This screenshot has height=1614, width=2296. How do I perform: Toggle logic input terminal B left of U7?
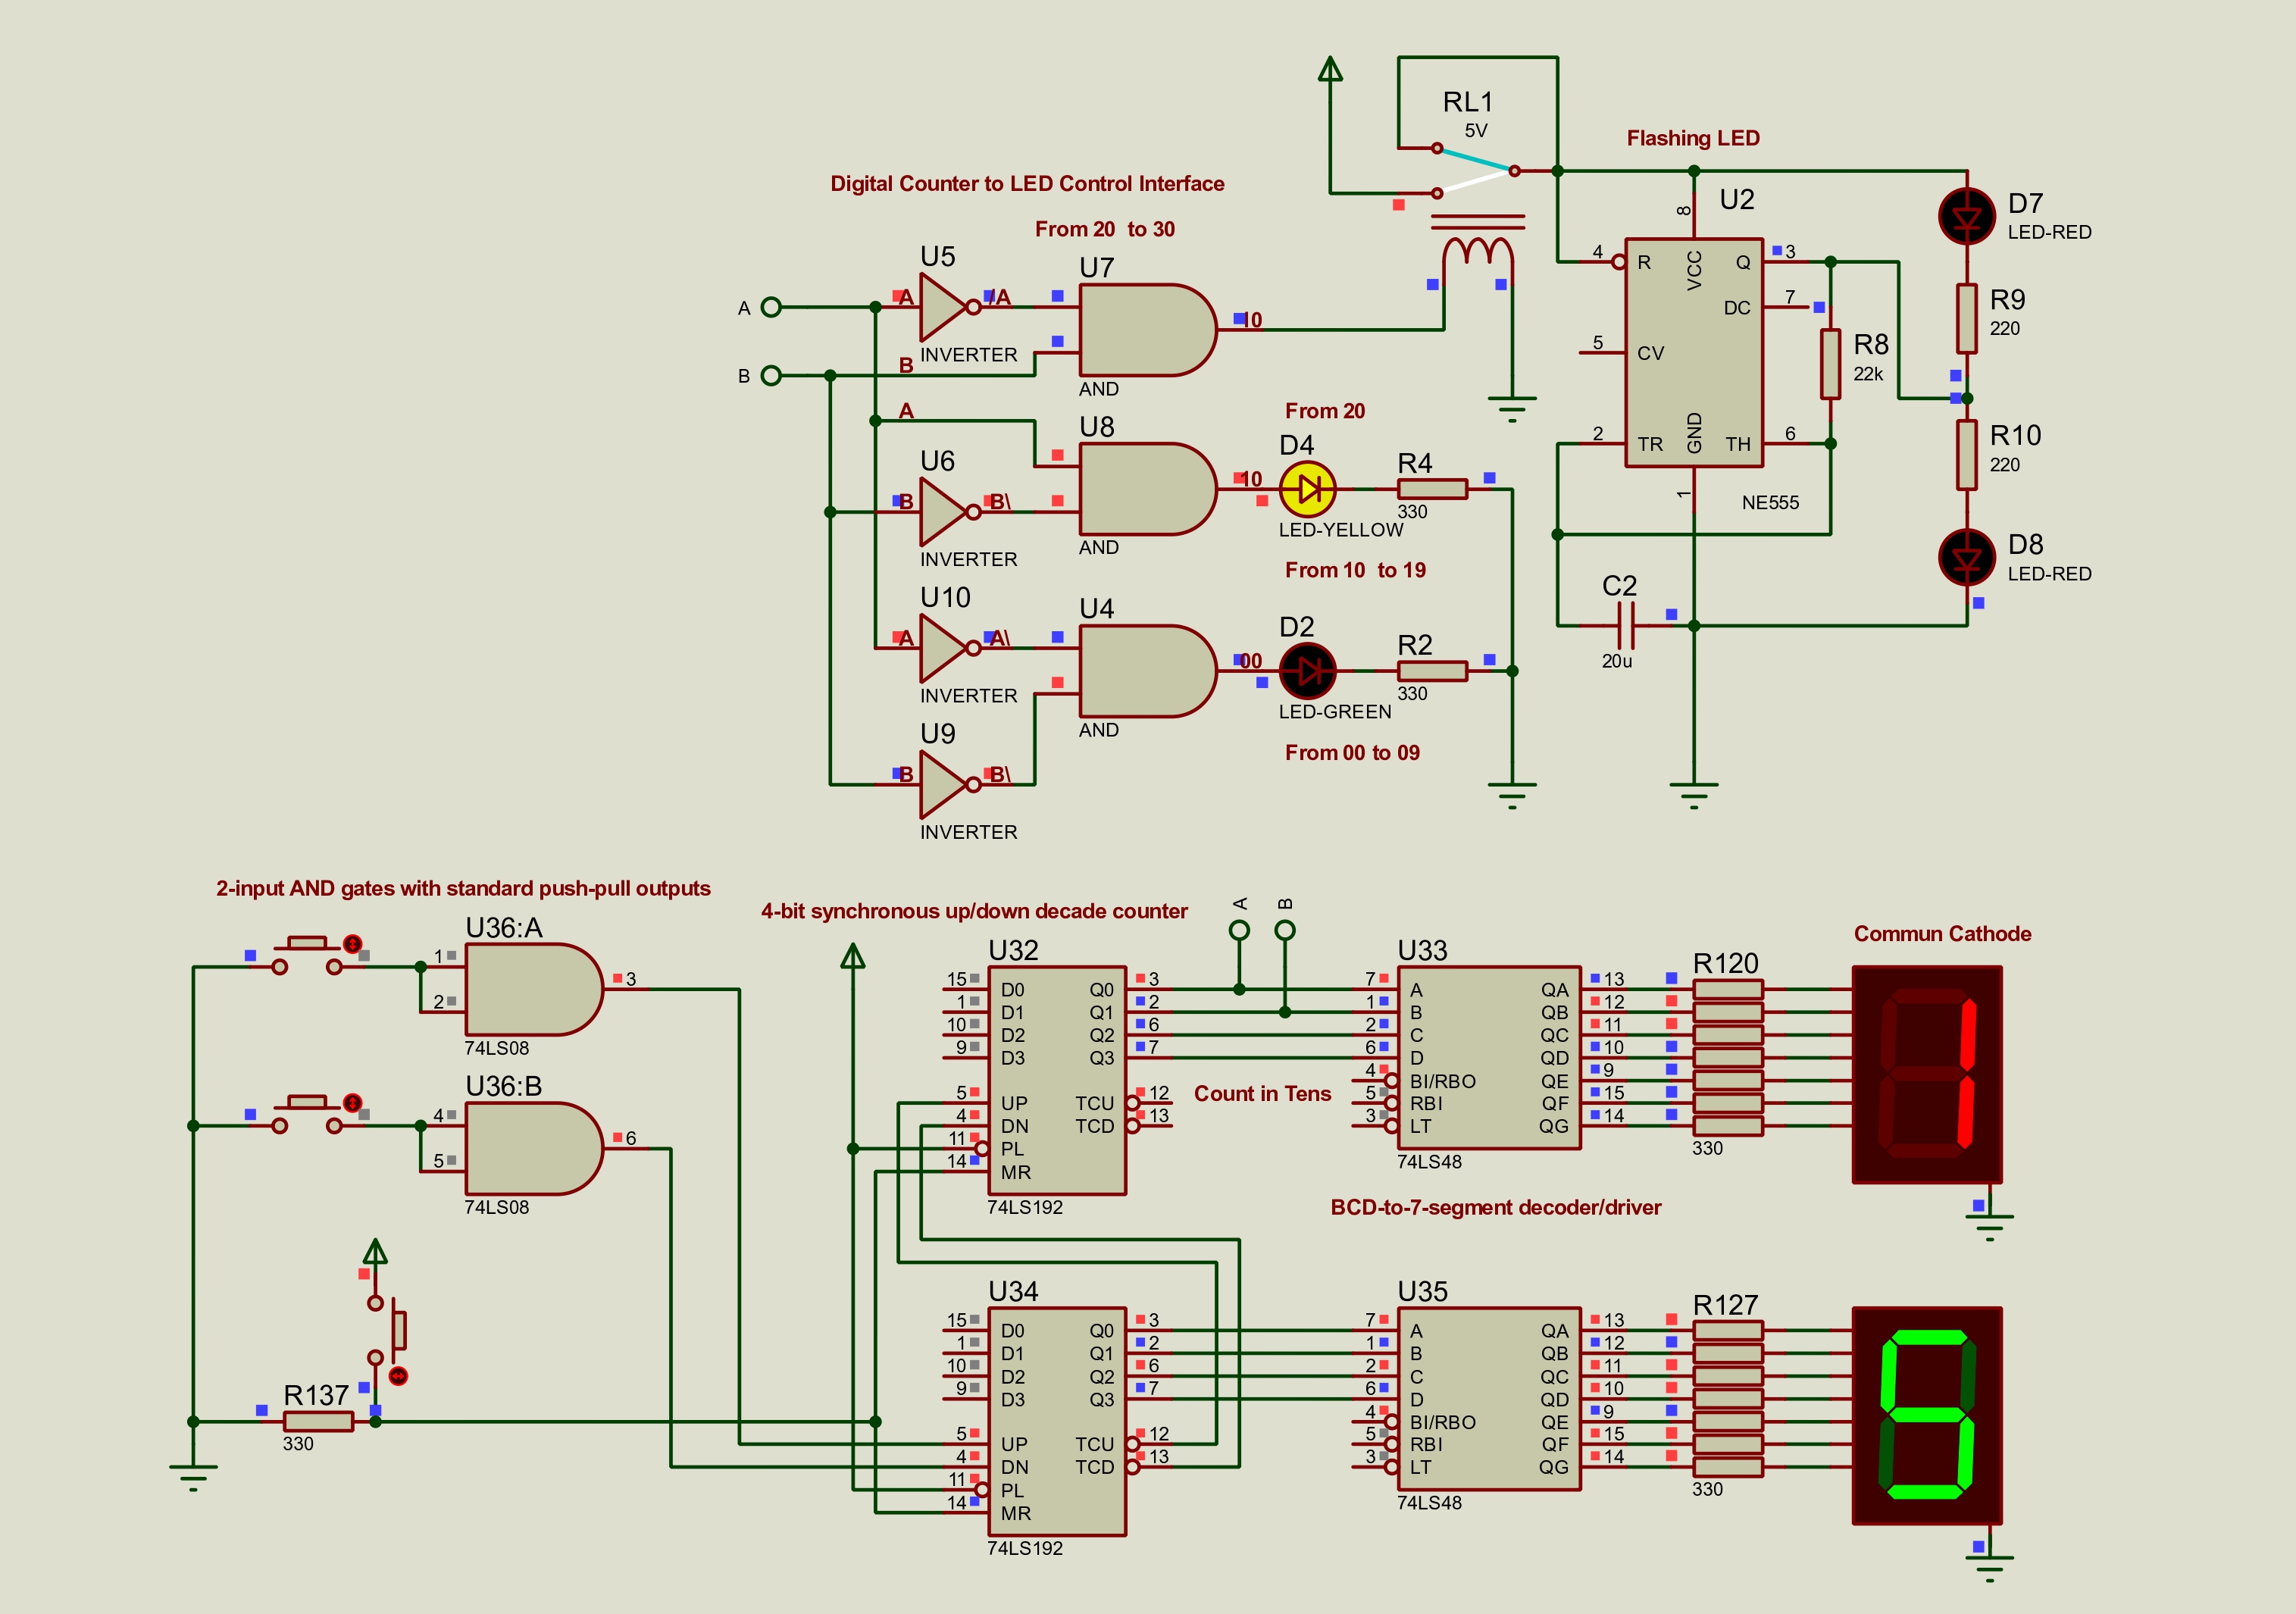coord(771,375)
